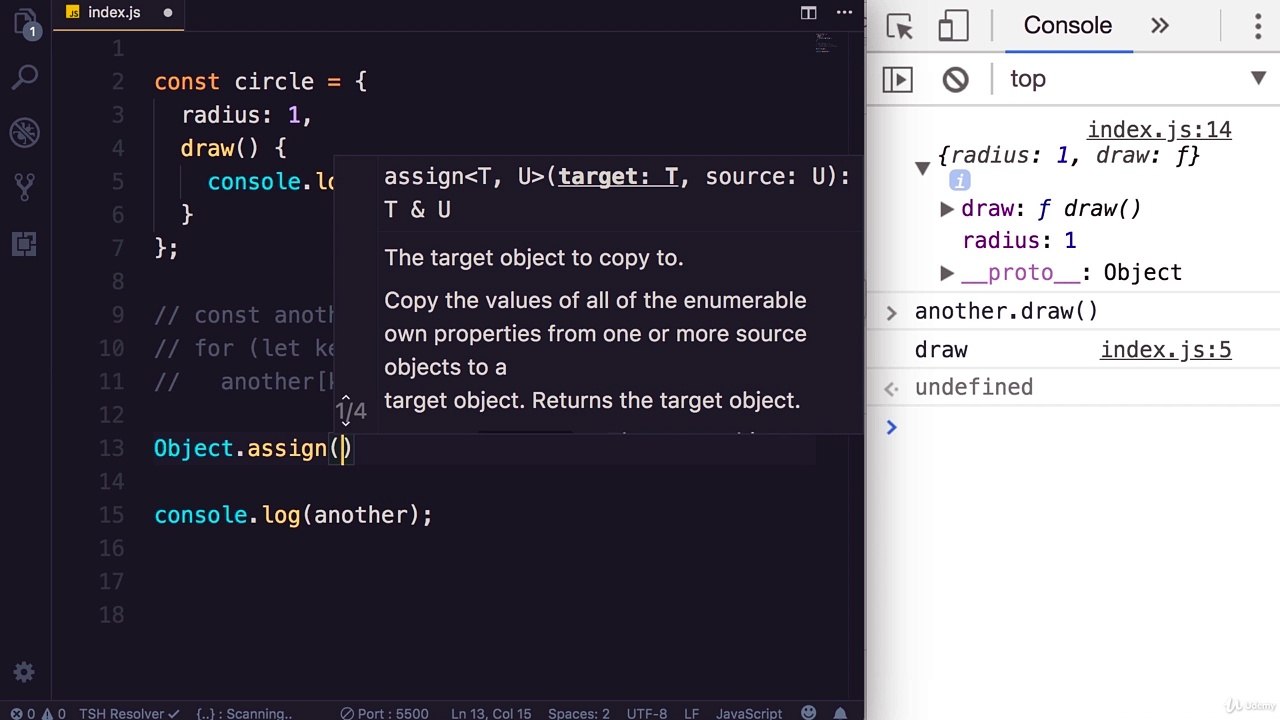The width and height of the screenshot is (1280, 720).
Task: Click the Scanning status item
Action: click(x=244, y=713)
